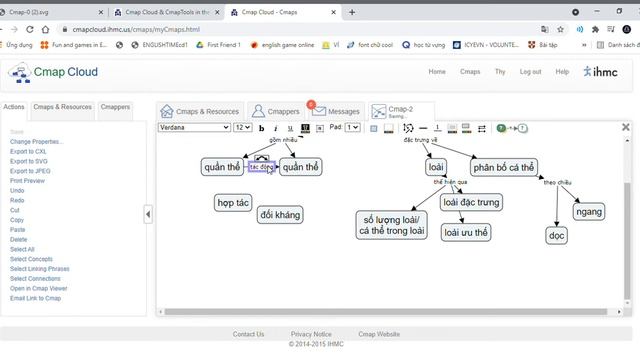Click Export to JPEG
The width and height of the screenshot is (640, 360).
tap(30, 171)
